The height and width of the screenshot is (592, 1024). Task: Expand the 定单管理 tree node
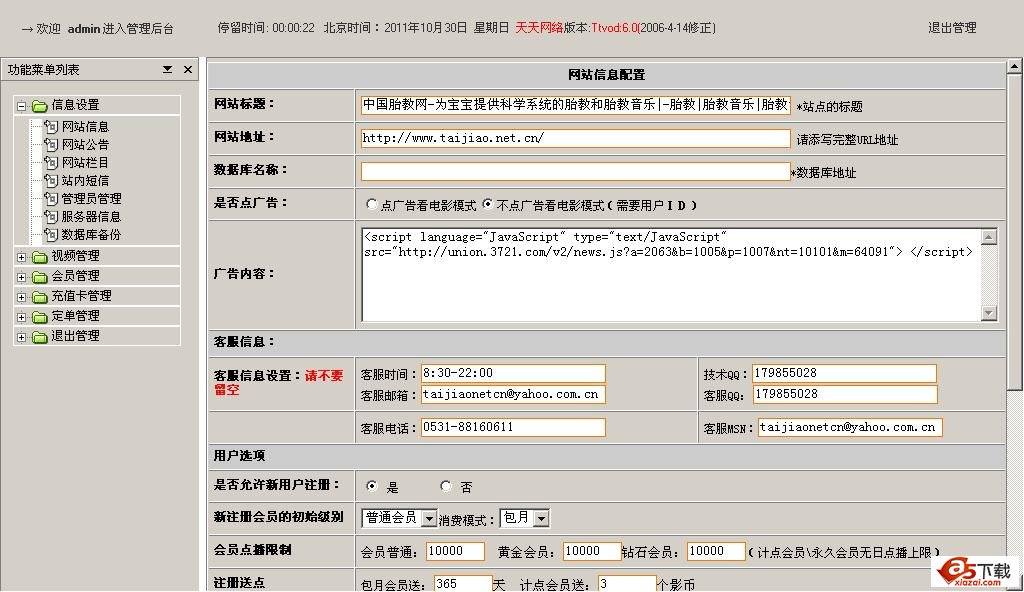coord(22,318)
